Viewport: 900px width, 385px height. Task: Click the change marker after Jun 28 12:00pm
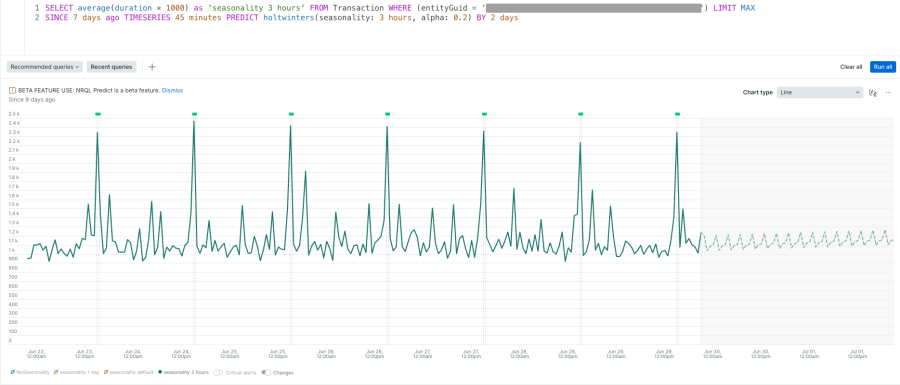pyautogui.click(x=581, y=114)
